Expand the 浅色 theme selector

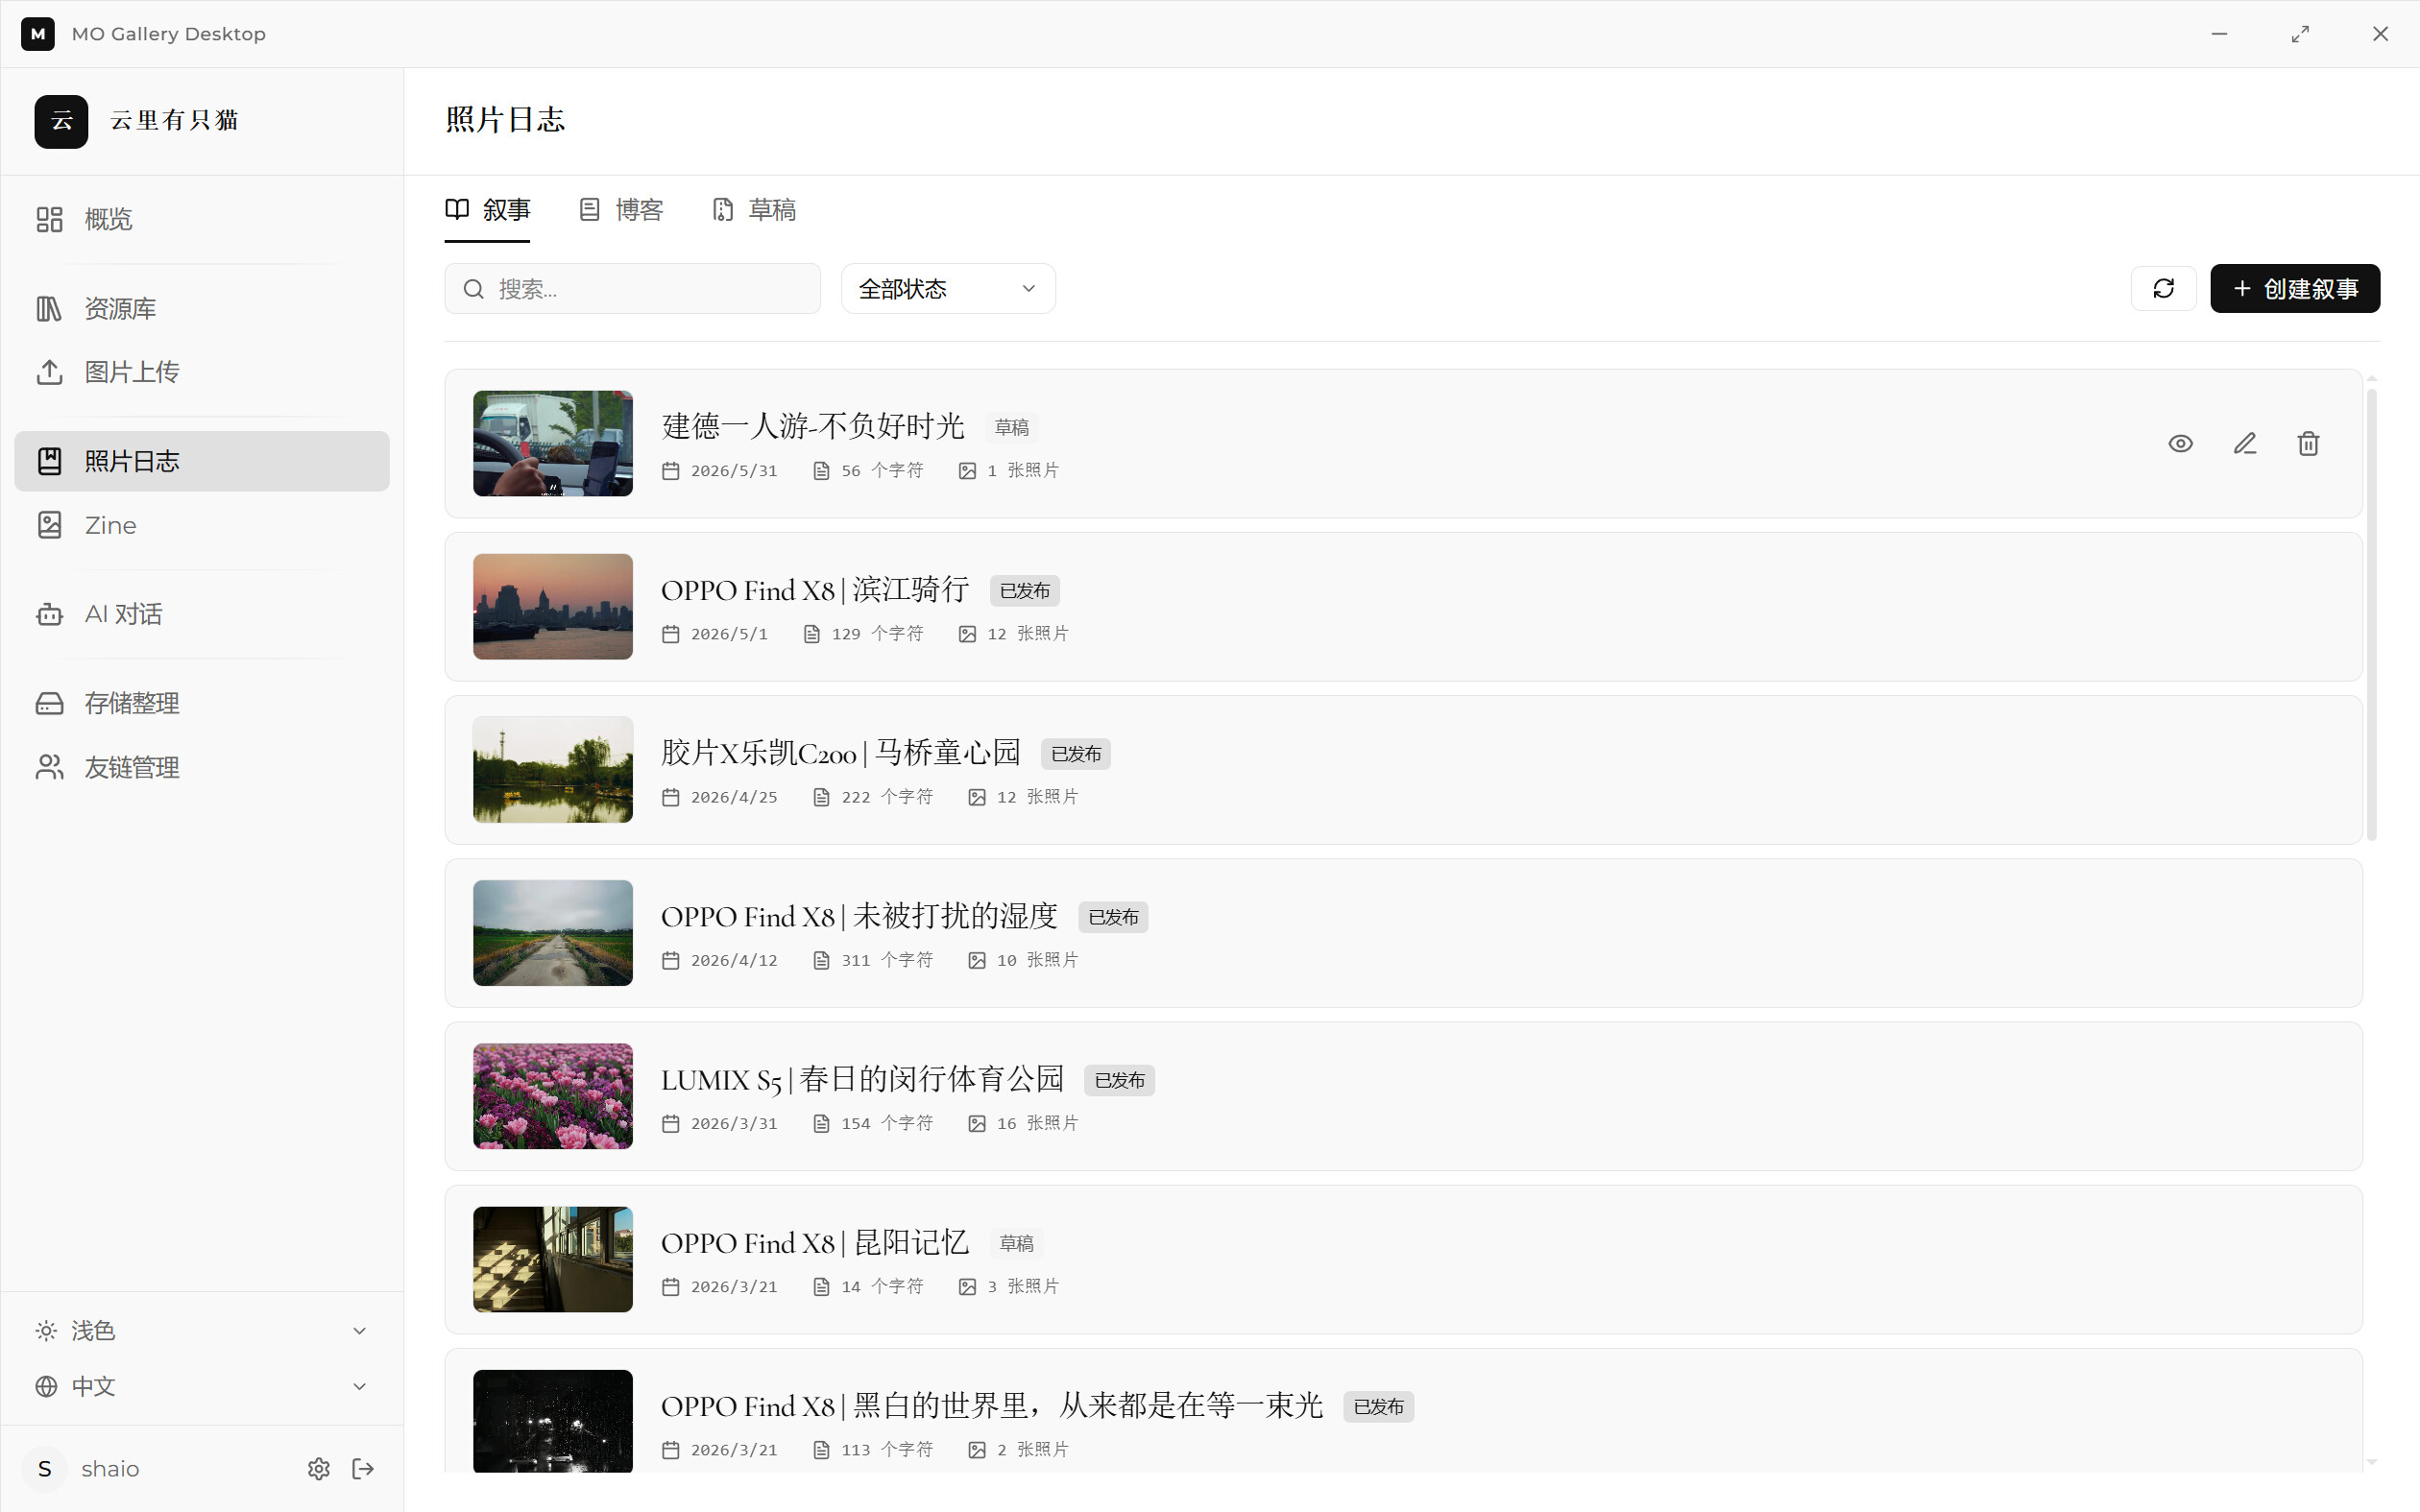pyautogui.click(x=202, y=1331)
